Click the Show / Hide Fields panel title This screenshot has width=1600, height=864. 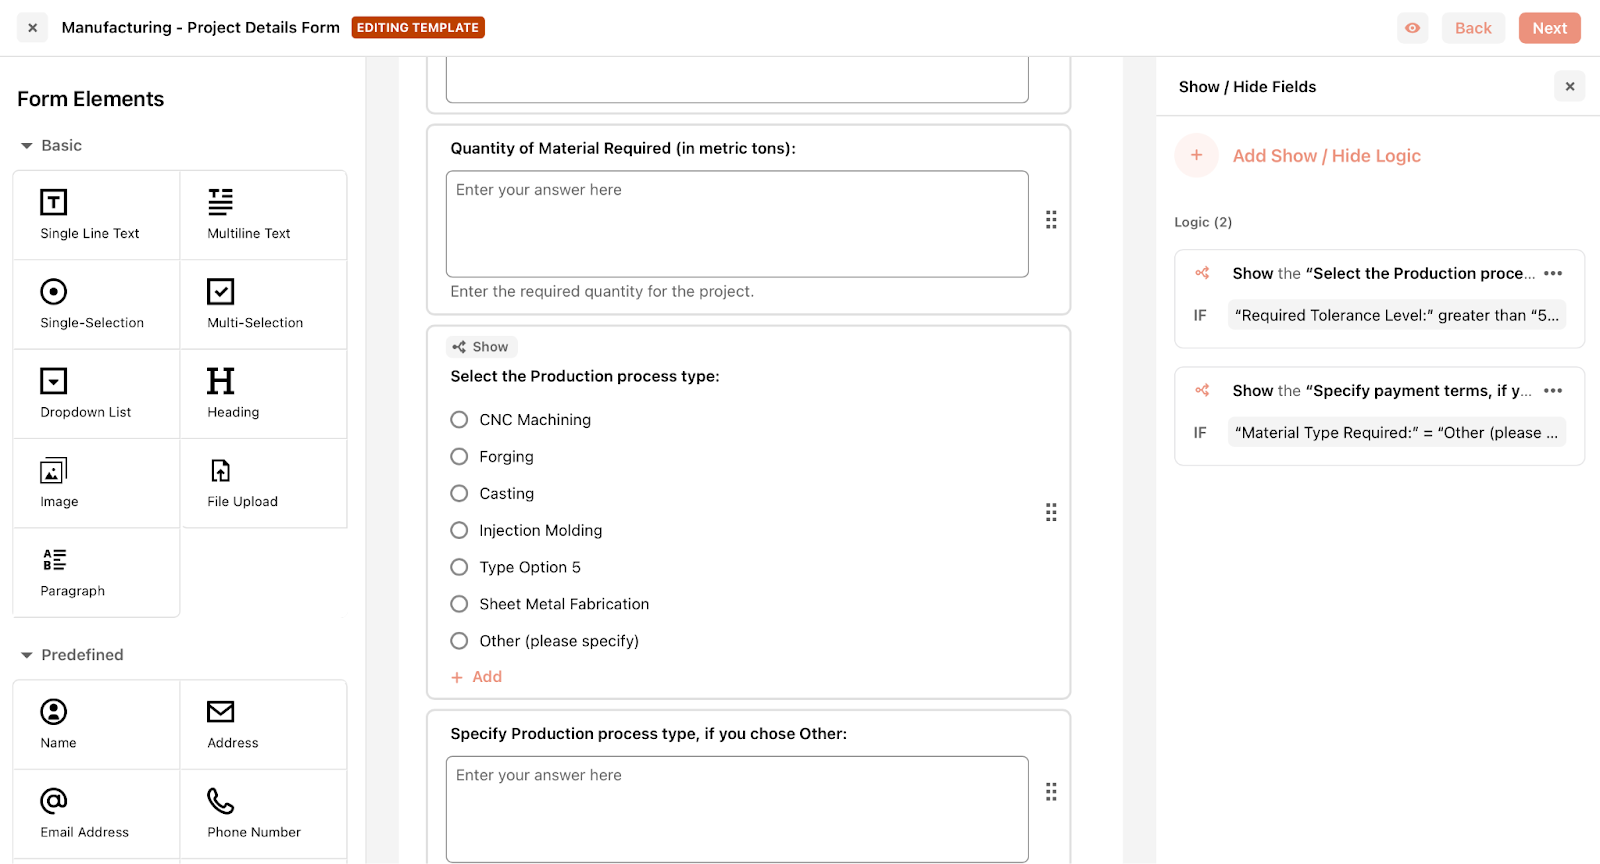[1247, 87]
